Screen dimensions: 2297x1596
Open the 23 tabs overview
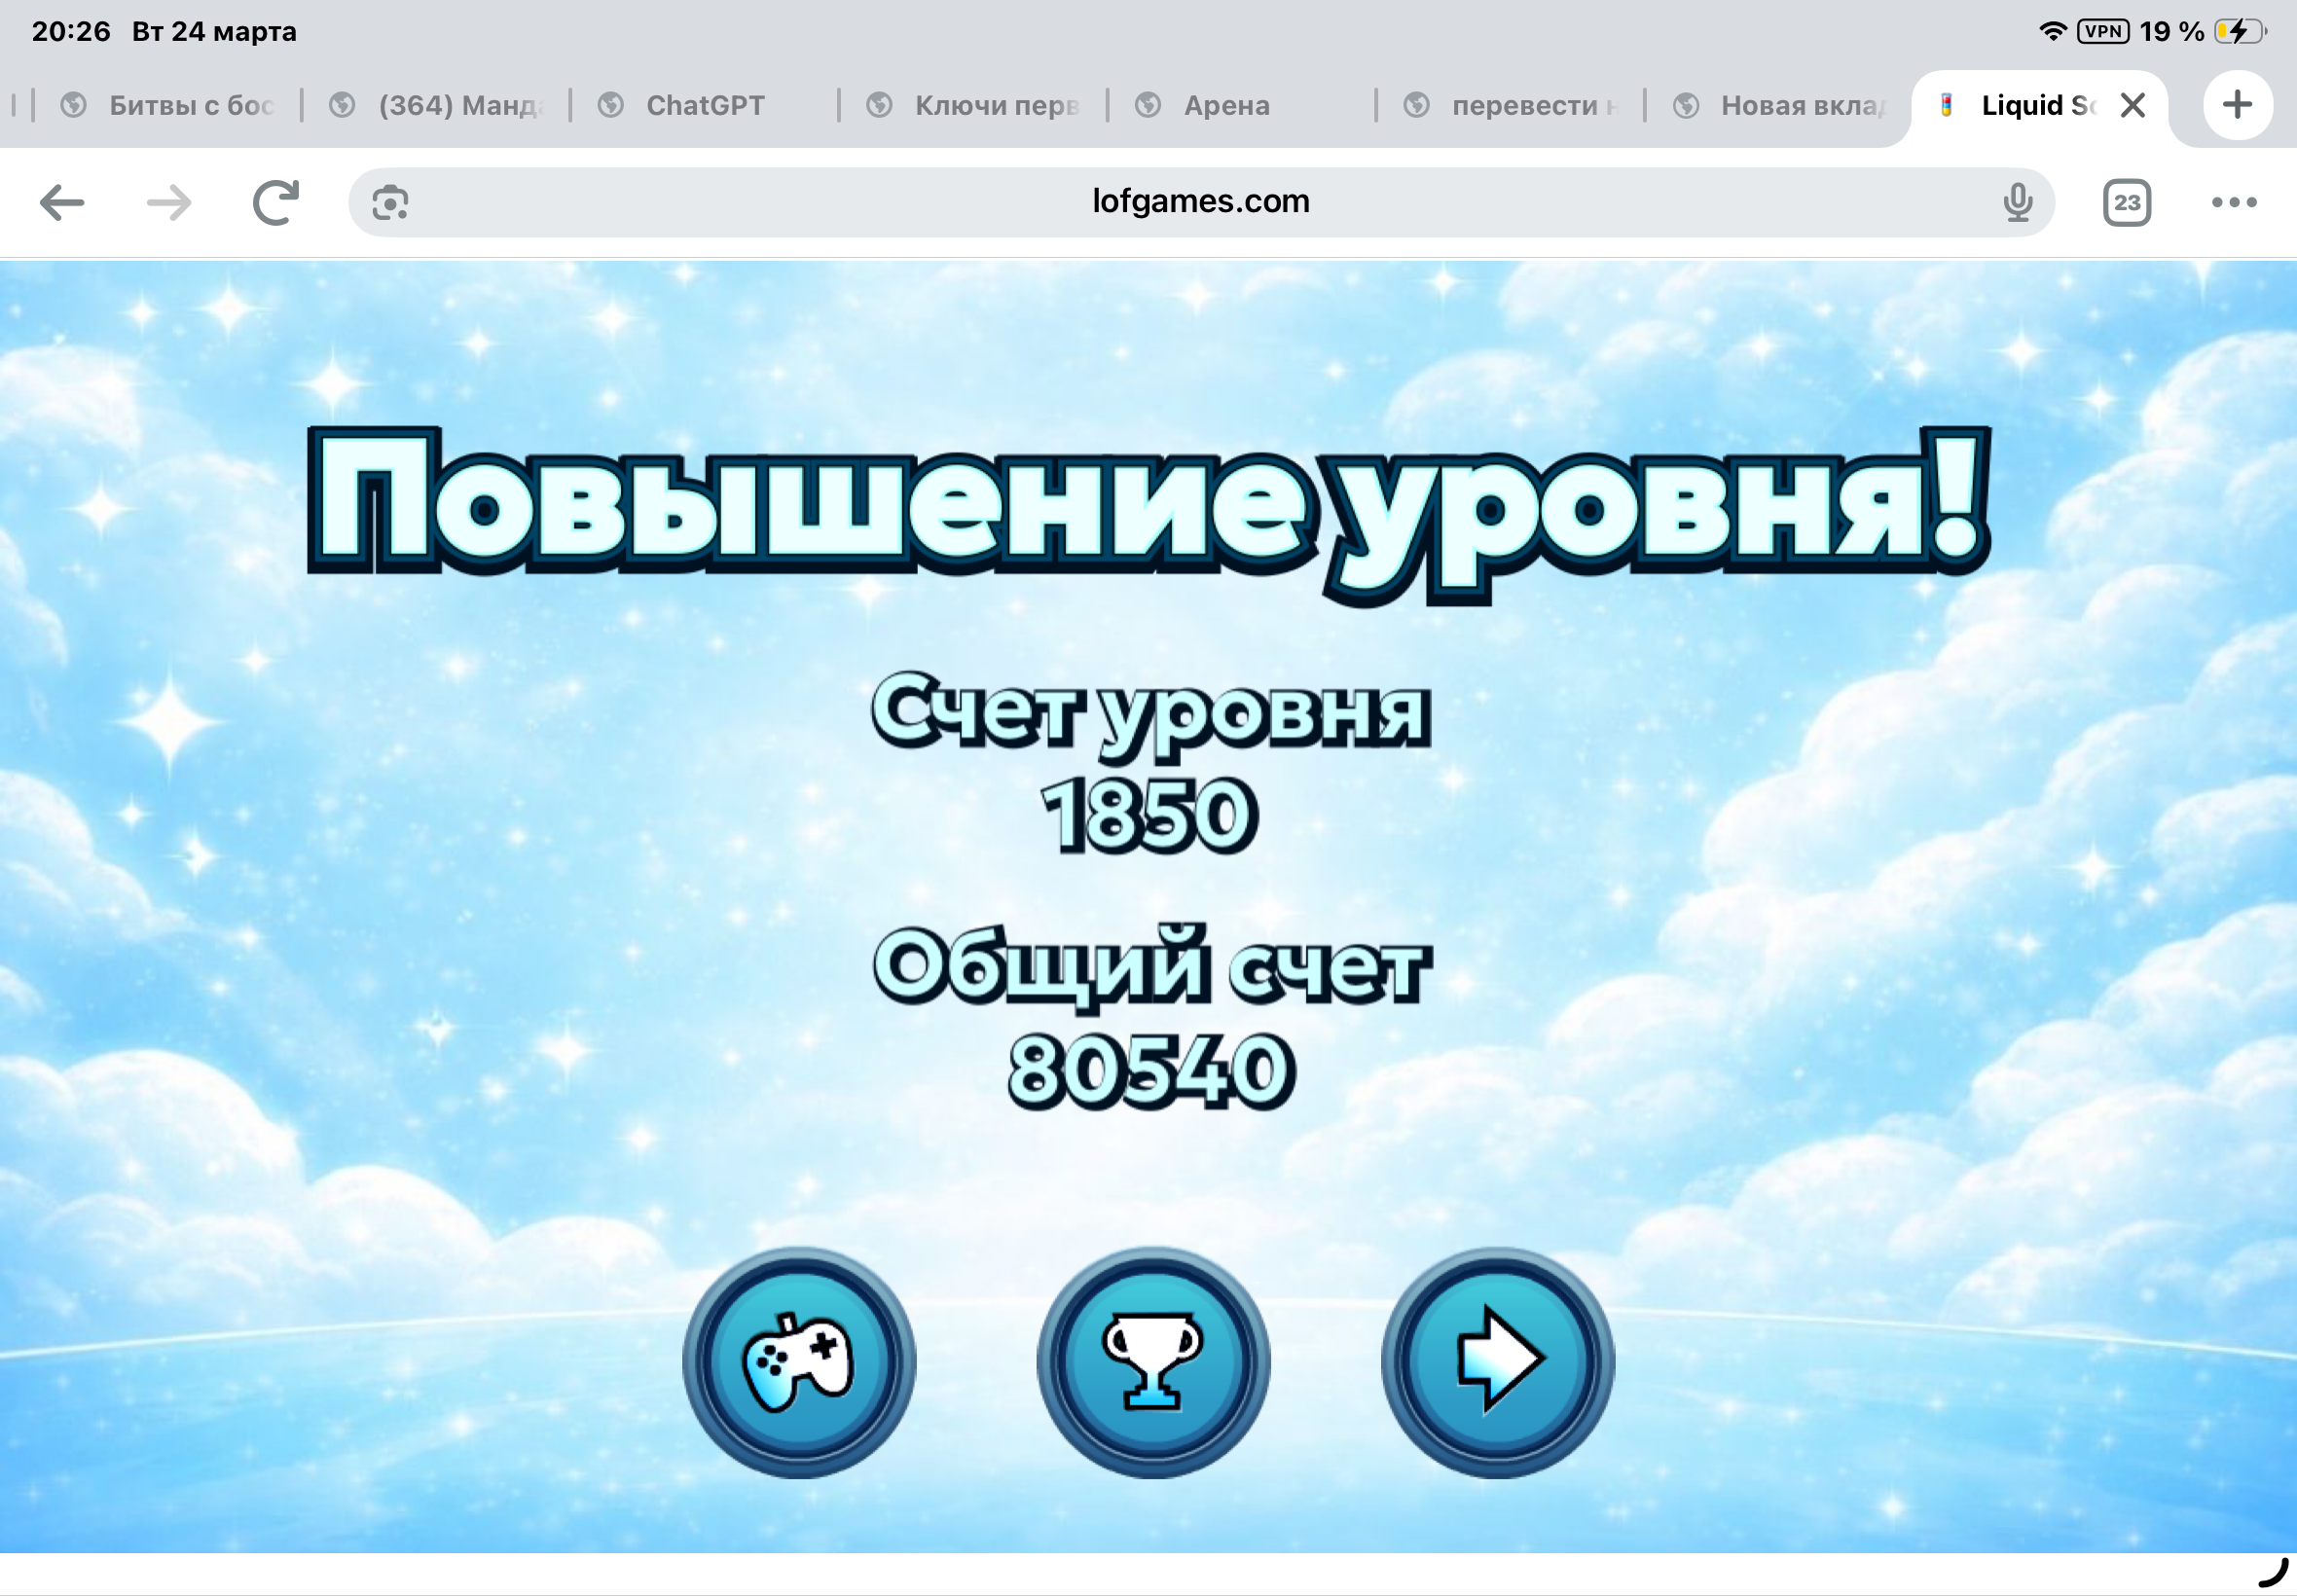pos(2126,203)
